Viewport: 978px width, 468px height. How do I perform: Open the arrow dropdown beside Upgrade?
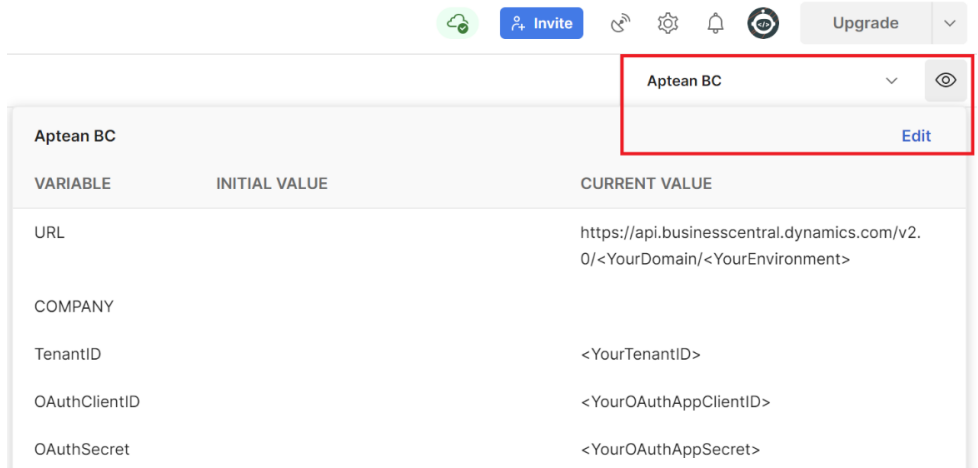[x=949, y=23]
